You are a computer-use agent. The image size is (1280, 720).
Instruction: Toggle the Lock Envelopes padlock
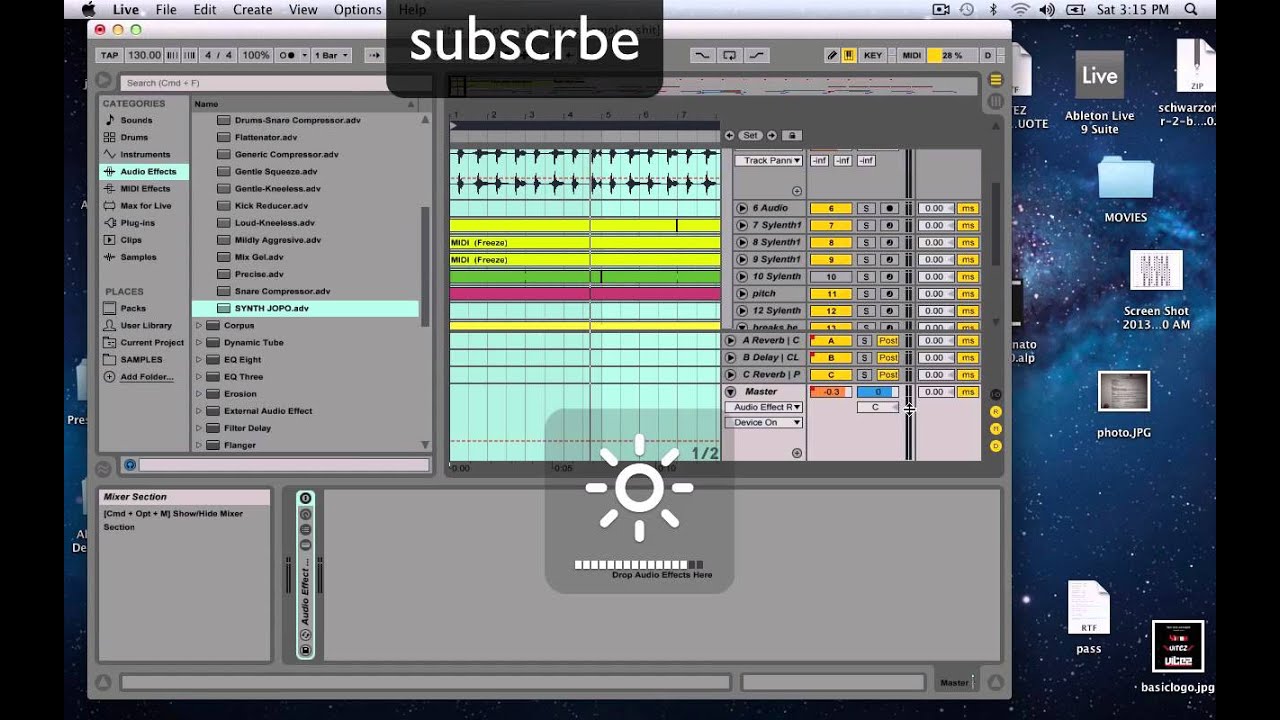point(791,135)
